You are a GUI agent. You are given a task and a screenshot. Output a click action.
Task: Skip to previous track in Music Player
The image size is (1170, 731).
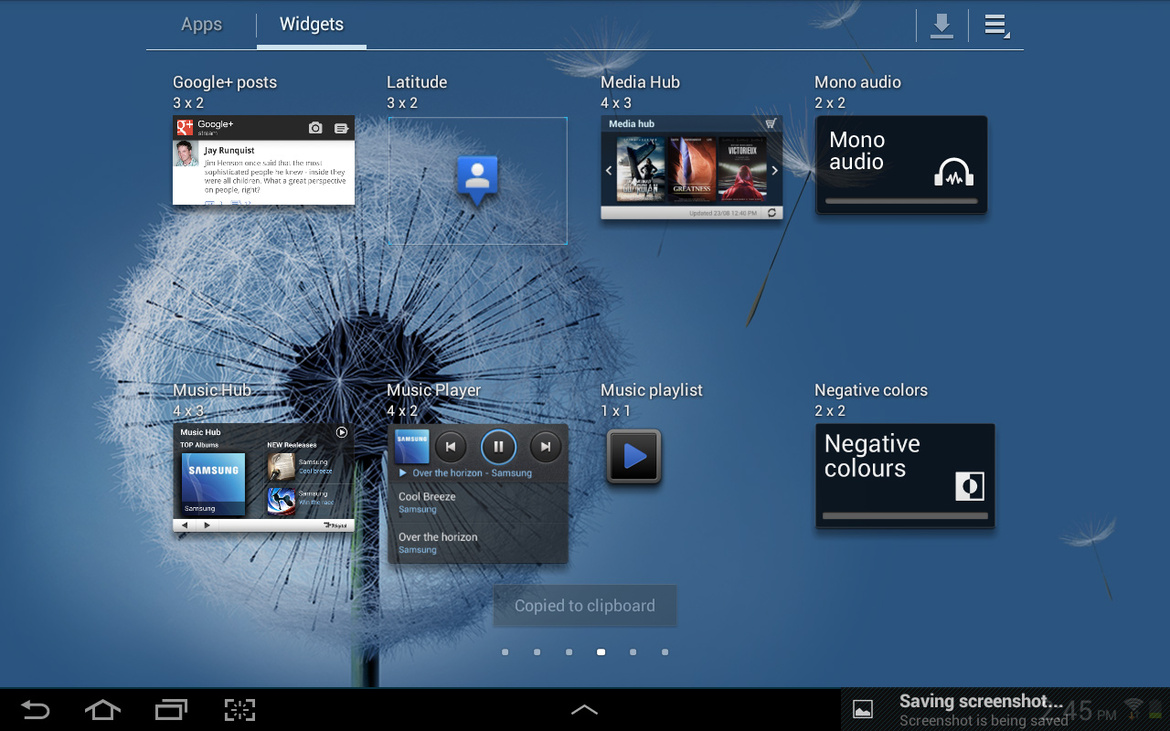(x=450, y=447)
